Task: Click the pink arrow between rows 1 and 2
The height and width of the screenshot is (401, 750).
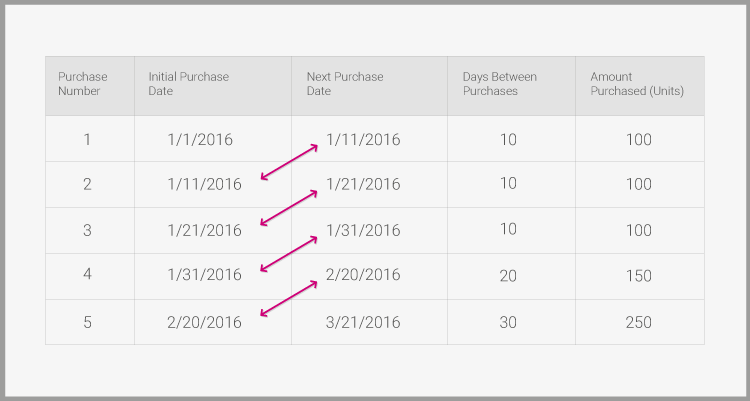Action: coord(289,162)
